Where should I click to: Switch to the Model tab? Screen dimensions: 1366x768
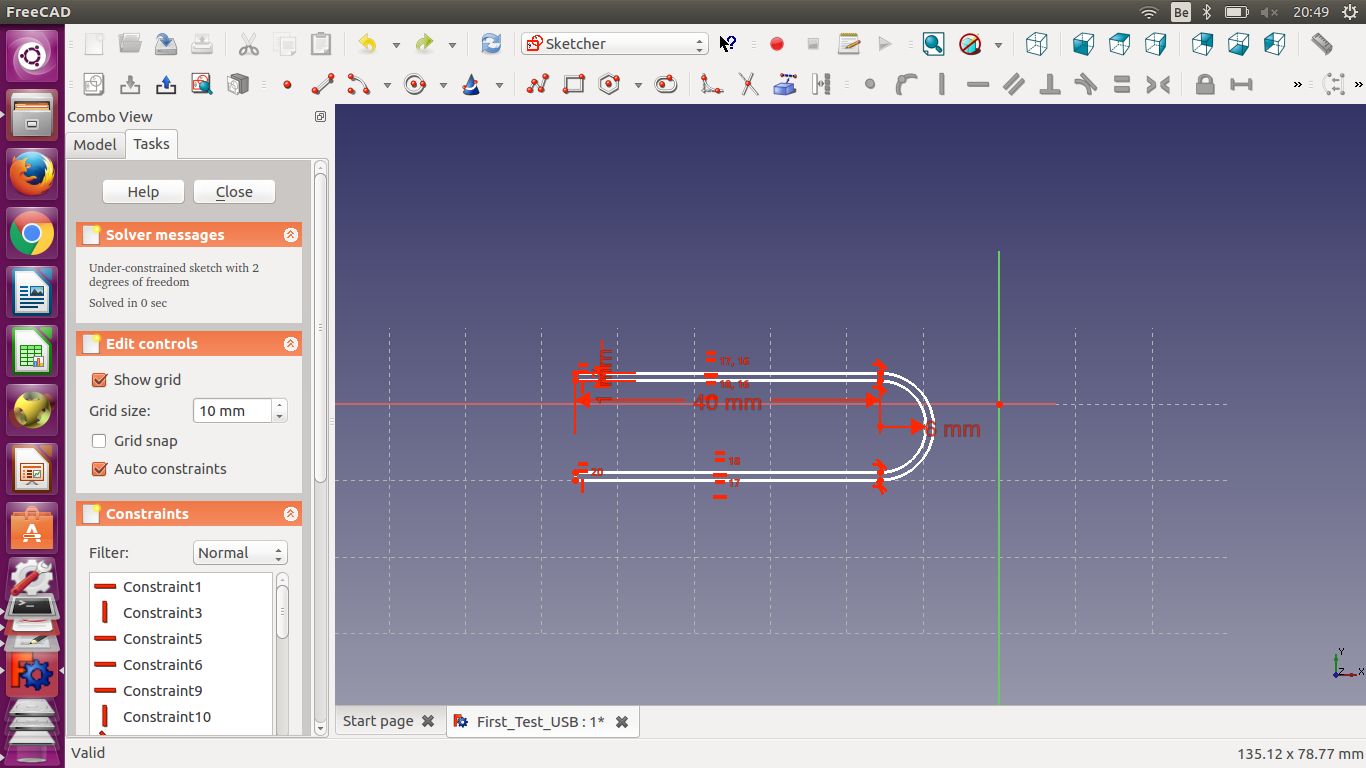tap(95, 145)
